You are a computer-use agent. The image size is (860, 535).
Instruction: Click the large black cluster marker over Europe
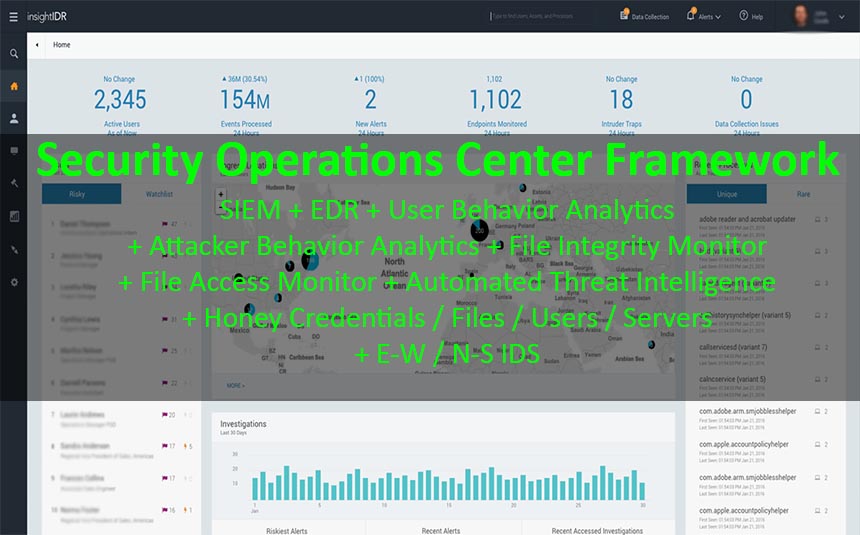click(479, 230)
